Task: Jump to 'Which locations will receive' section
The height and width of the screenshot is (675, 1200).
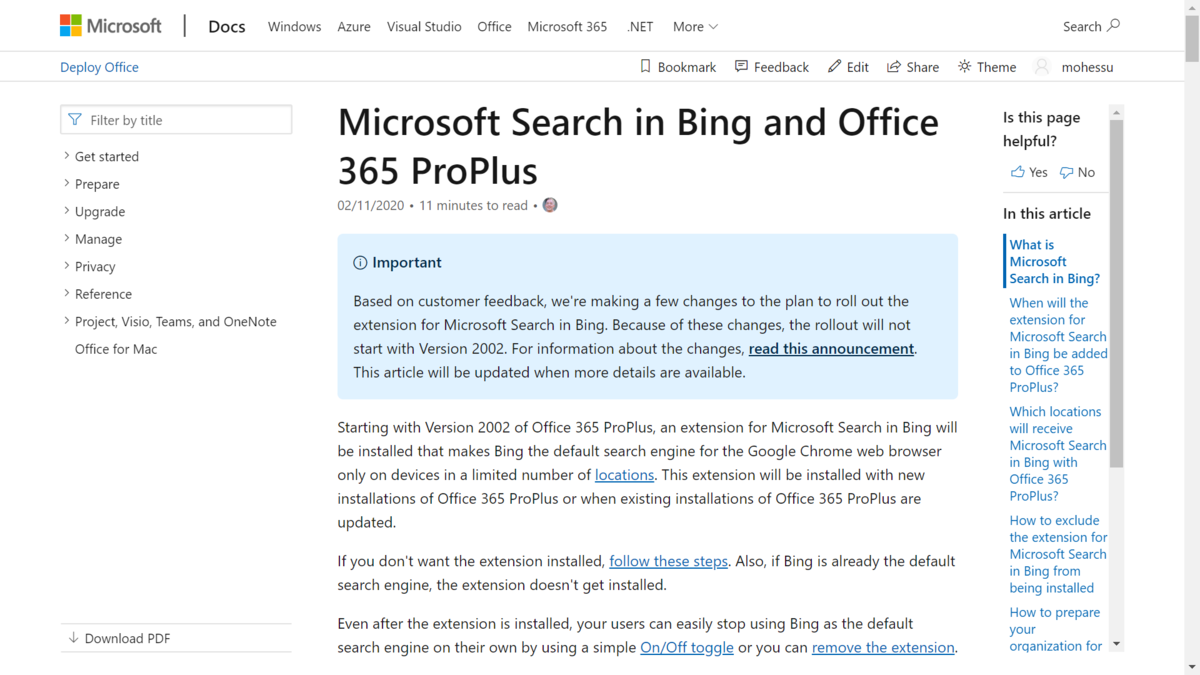Action: [1058, 454]
